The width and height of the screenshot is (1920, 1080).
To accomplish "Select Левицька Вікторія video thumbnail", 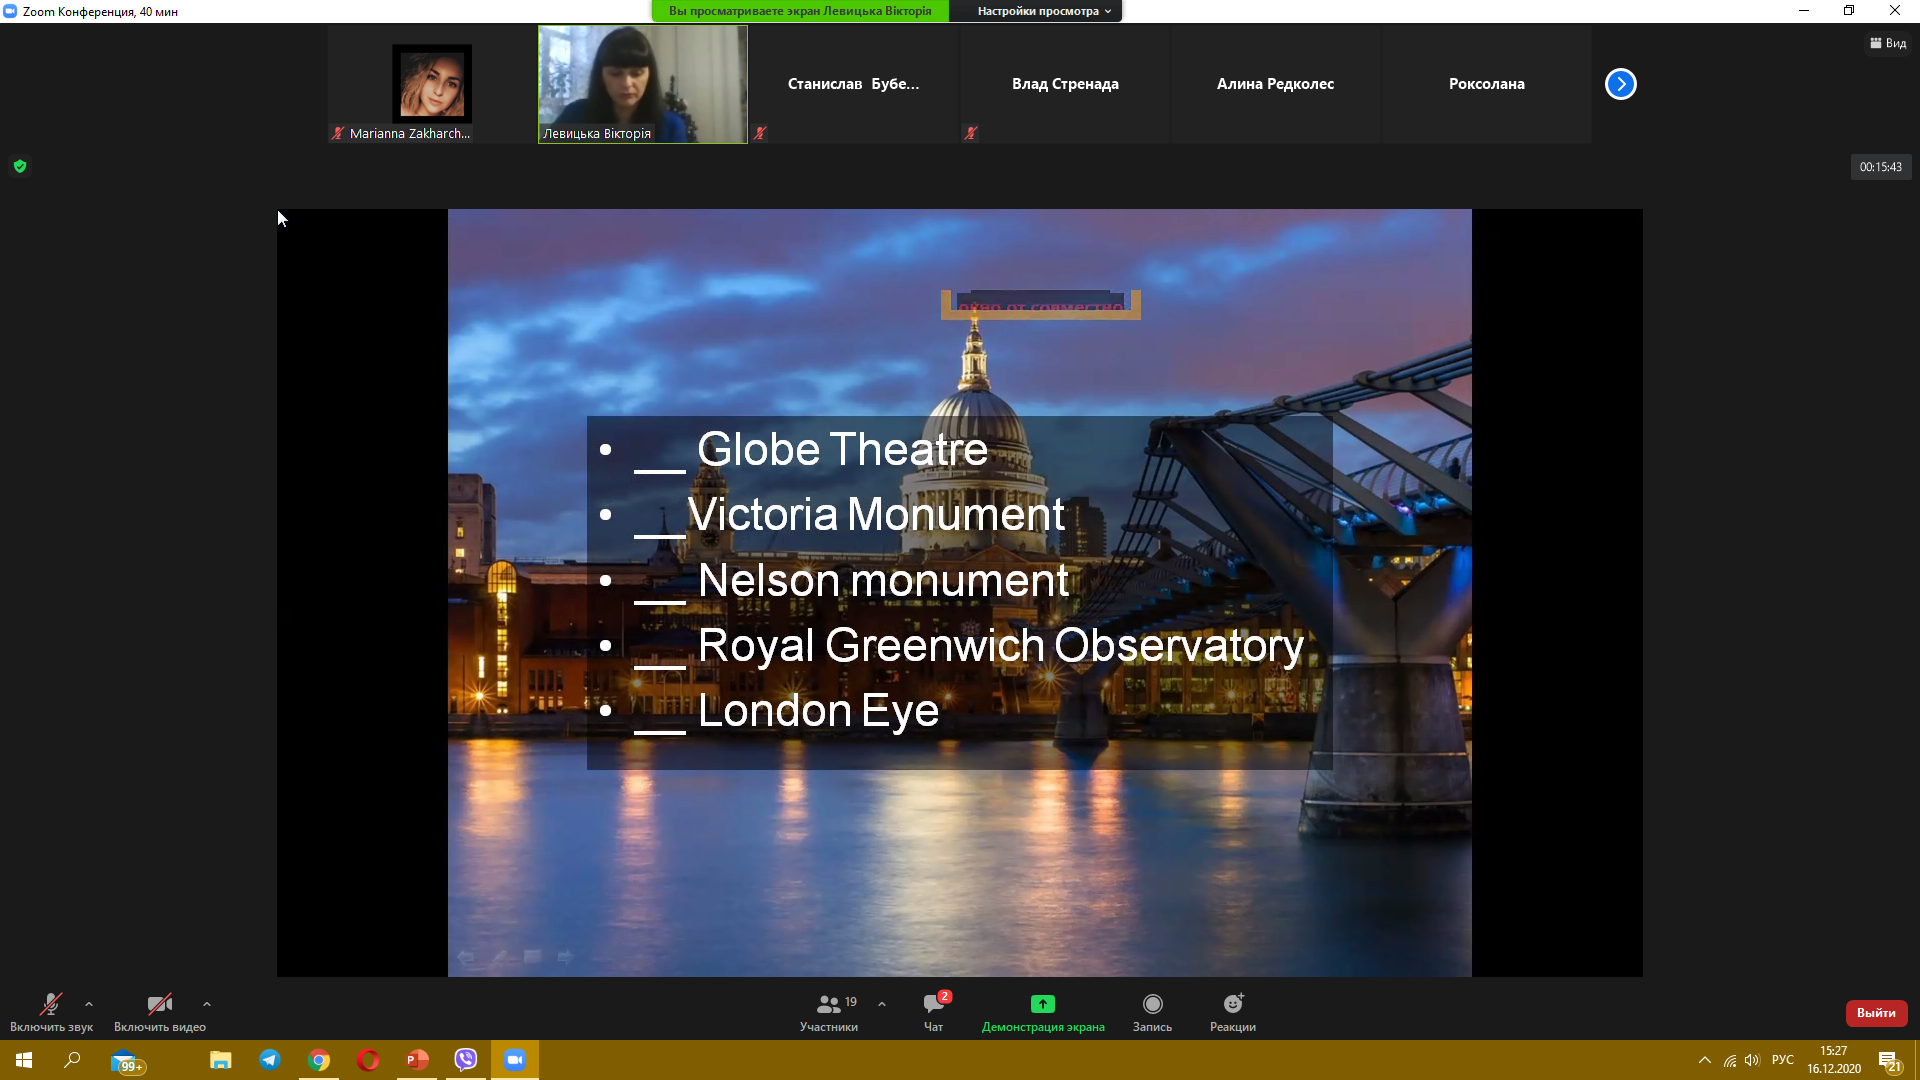I will [x=642, y=84].
